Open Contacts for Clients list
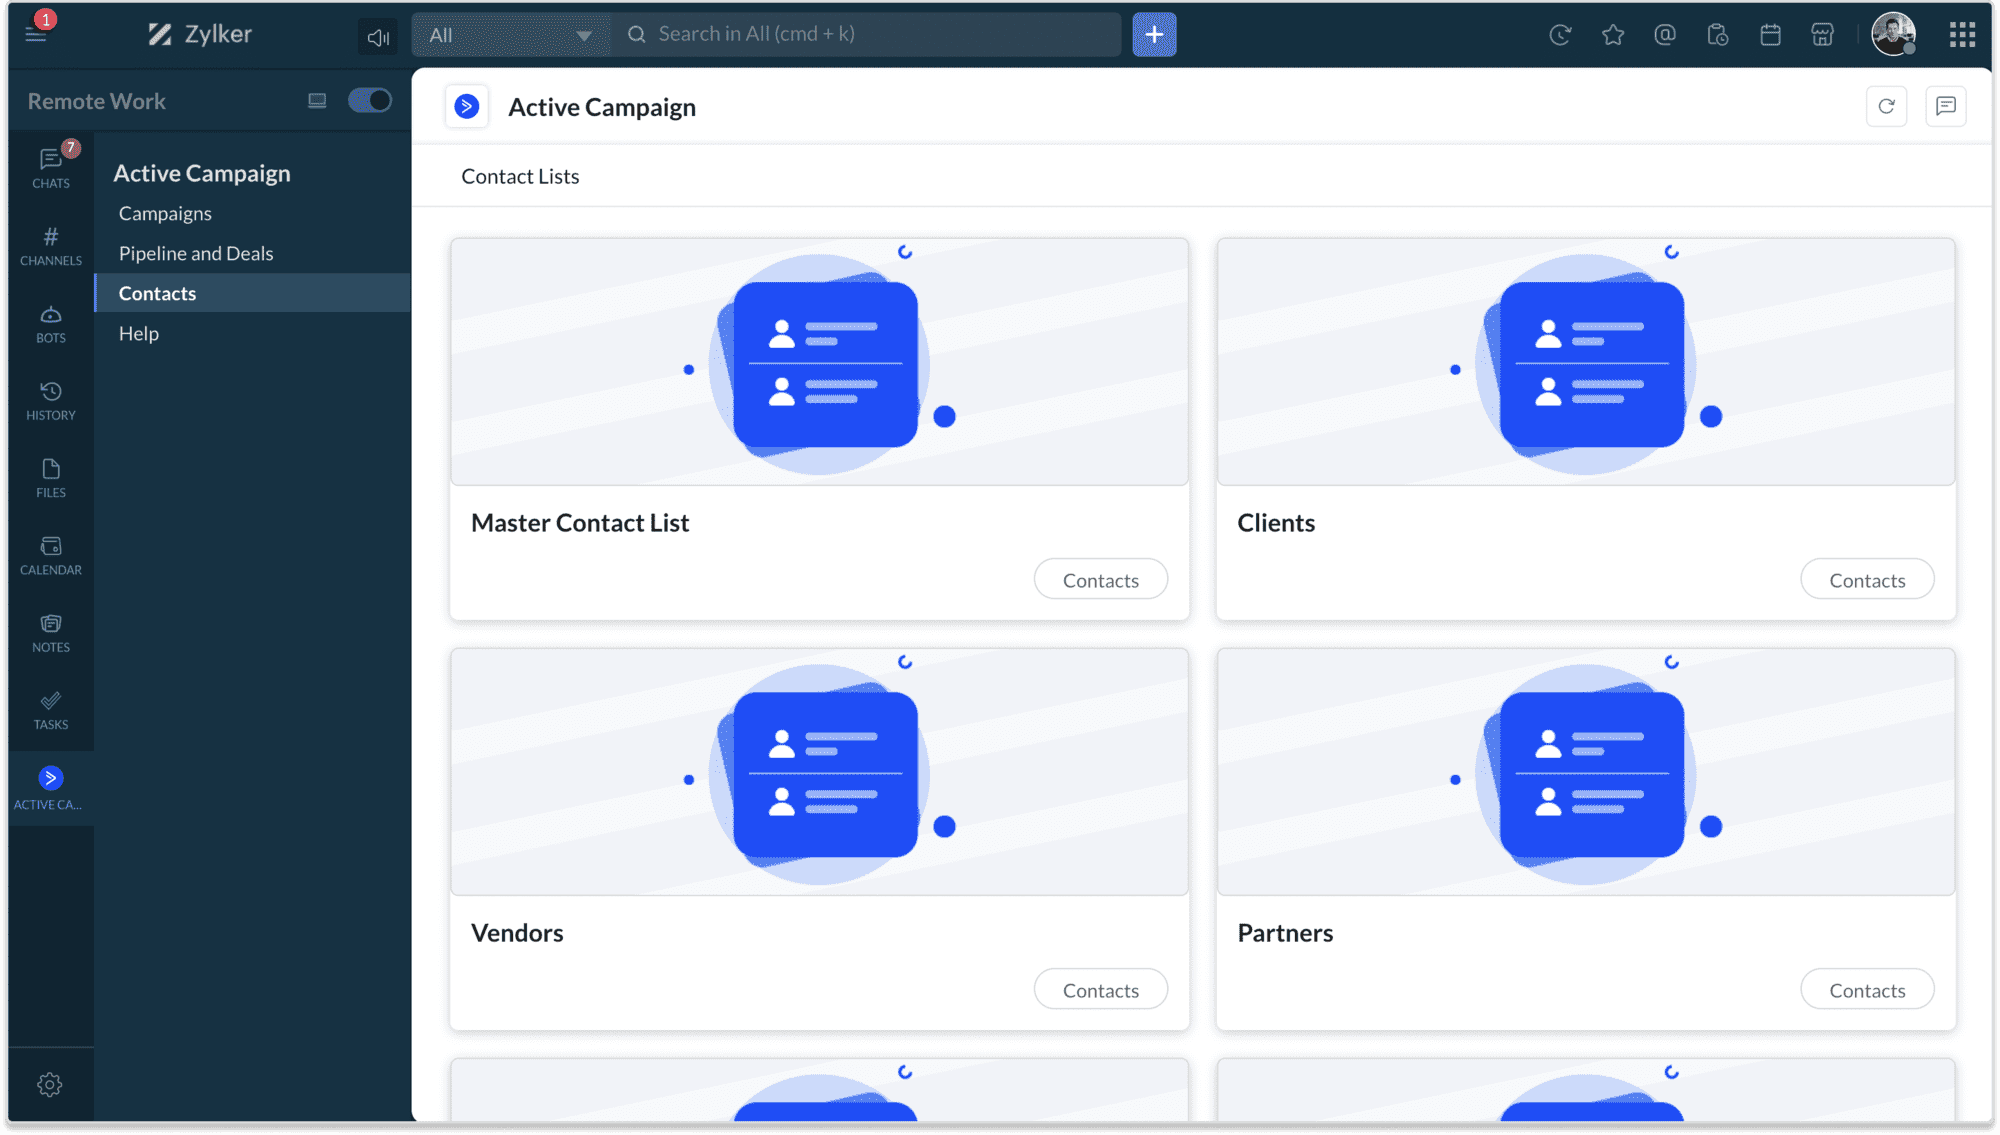Screen dimensions: 2000x1135 tap(1867, 580)
